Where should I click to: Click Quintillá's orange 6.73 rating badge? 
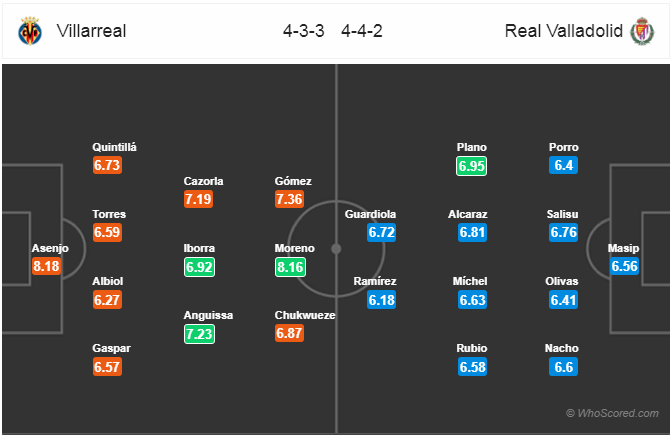point(107,165)
